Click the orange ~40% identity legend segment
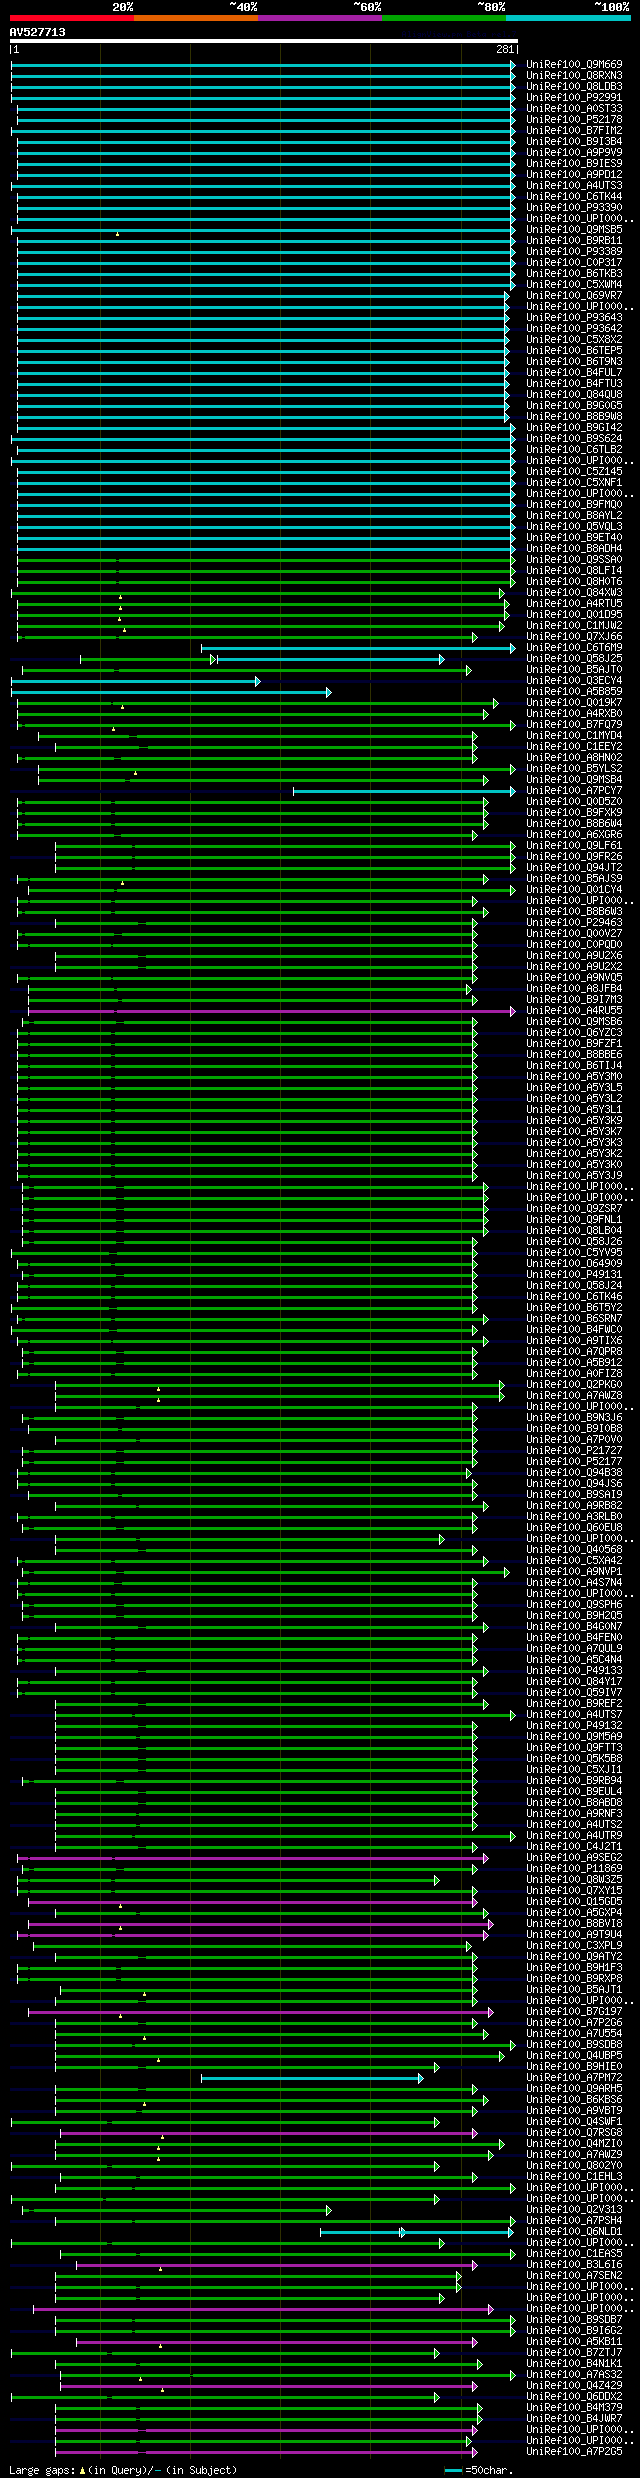This screenshot has width=640, height=2478. point(195,18)
